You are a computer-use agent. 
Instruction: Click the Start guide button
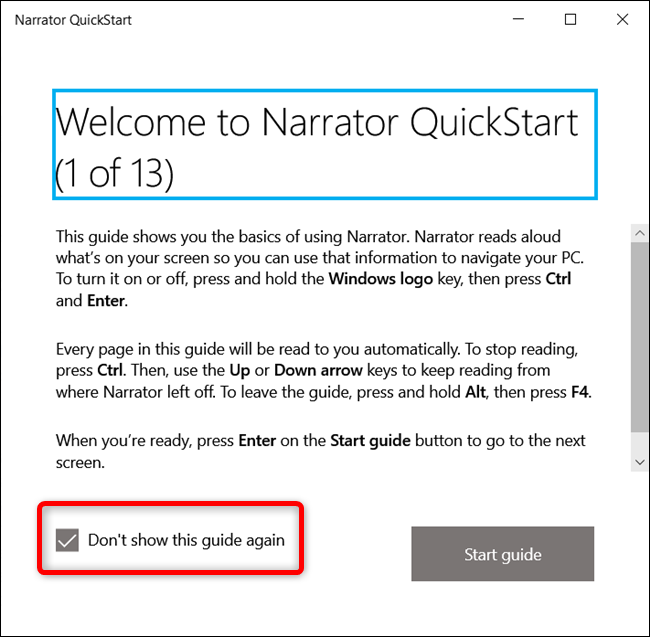(x=502, y=554)
